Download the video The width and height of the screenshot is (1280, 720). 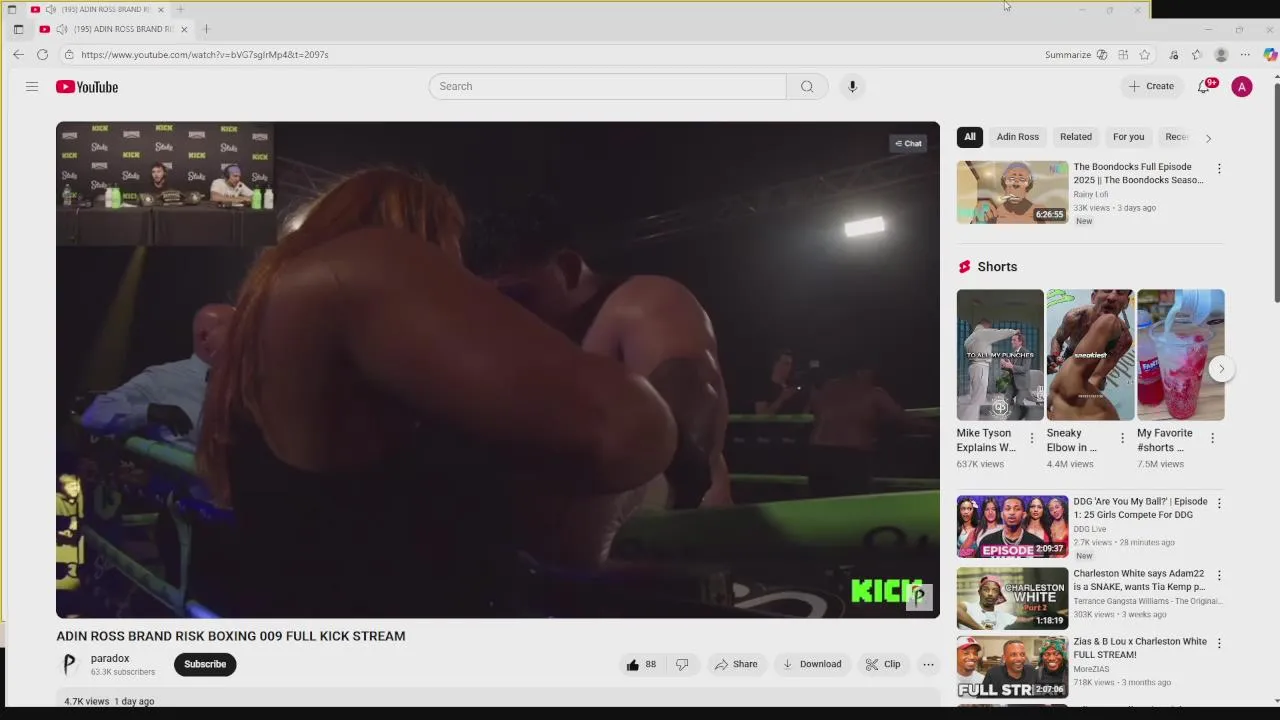coord(811,664)
